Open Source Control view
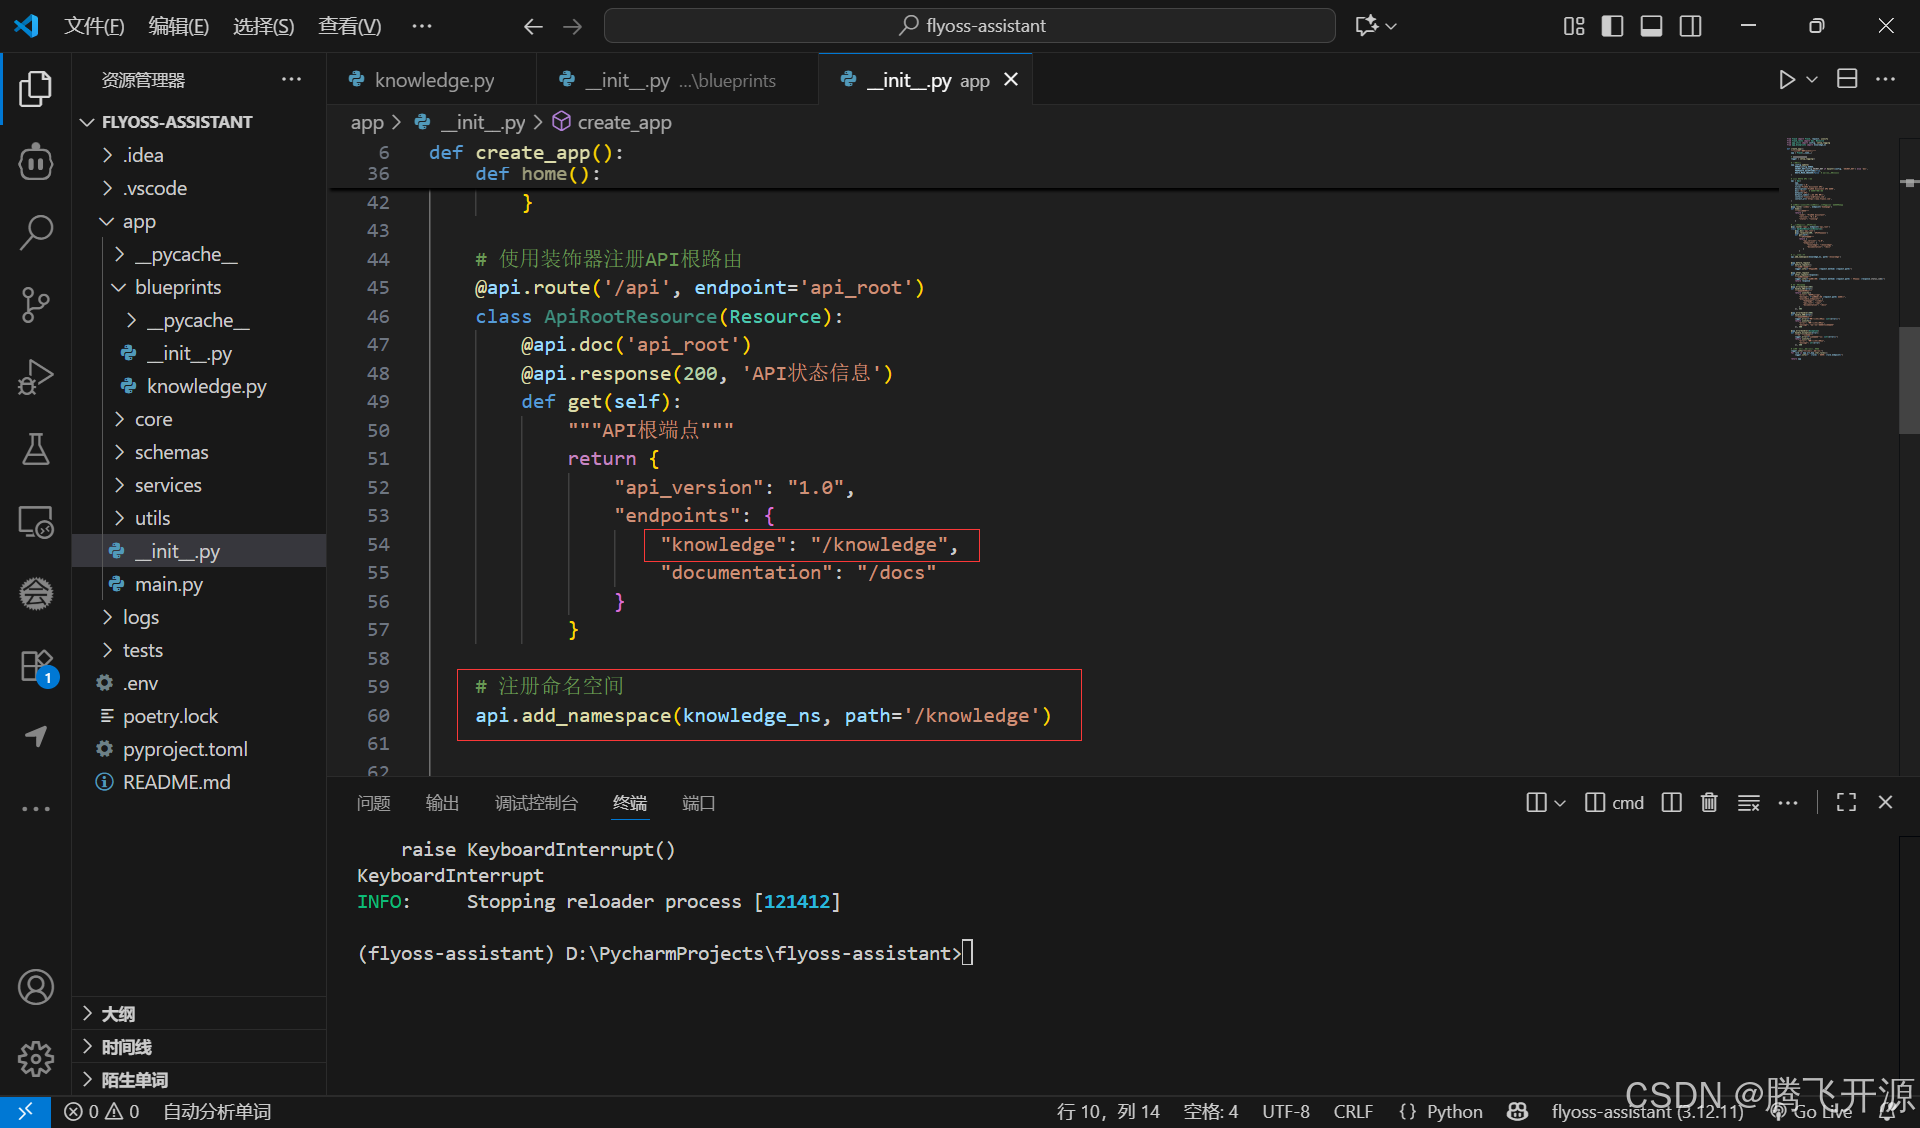This screenshot has height=1128, width=1920. (x=36, y=304)
